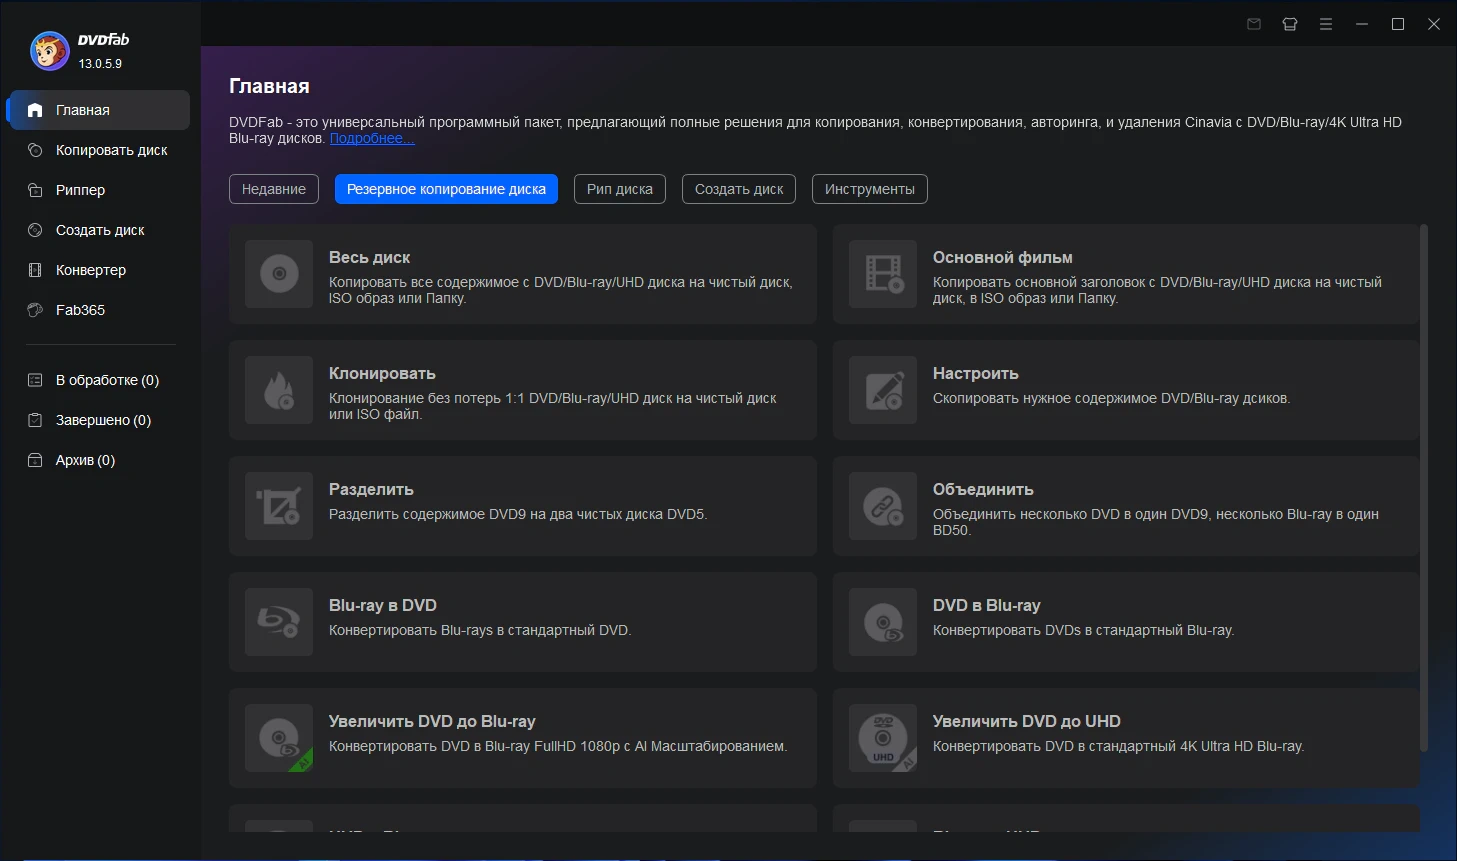
Task: Choose the Основной фильм copy mode title
Action: pyautogui.click(x=1003, y=257)
